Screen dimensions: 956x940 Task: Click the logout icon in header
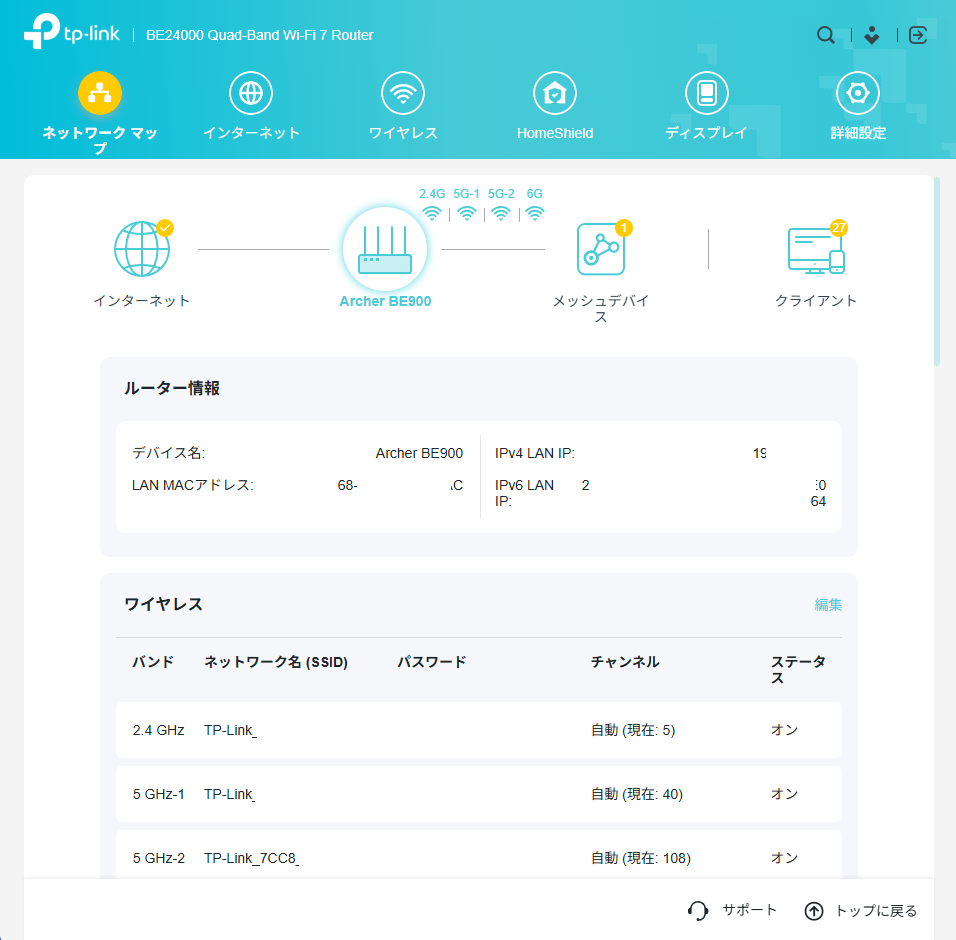tap(918, 35)
